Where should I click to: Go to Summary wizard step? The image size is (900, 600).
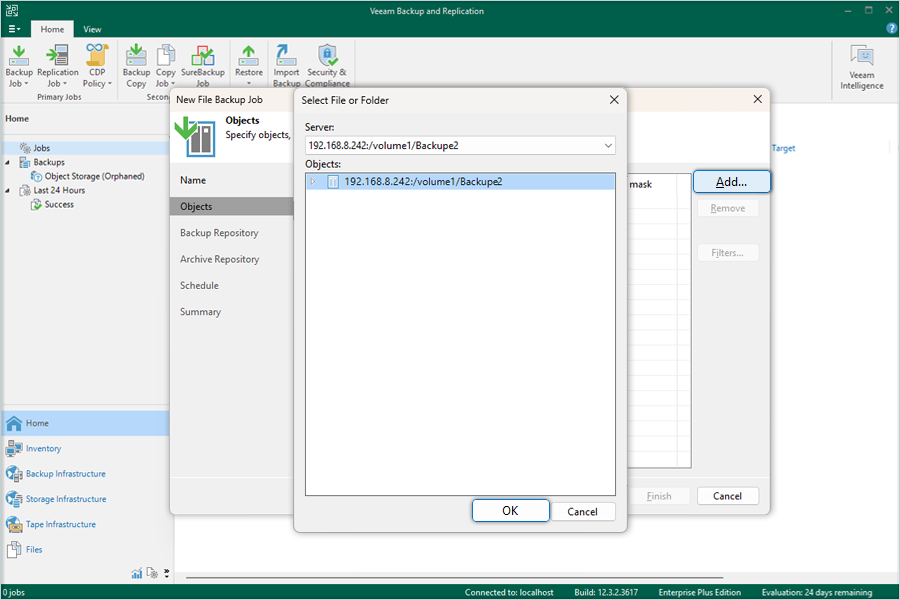(x=200, y=312)
